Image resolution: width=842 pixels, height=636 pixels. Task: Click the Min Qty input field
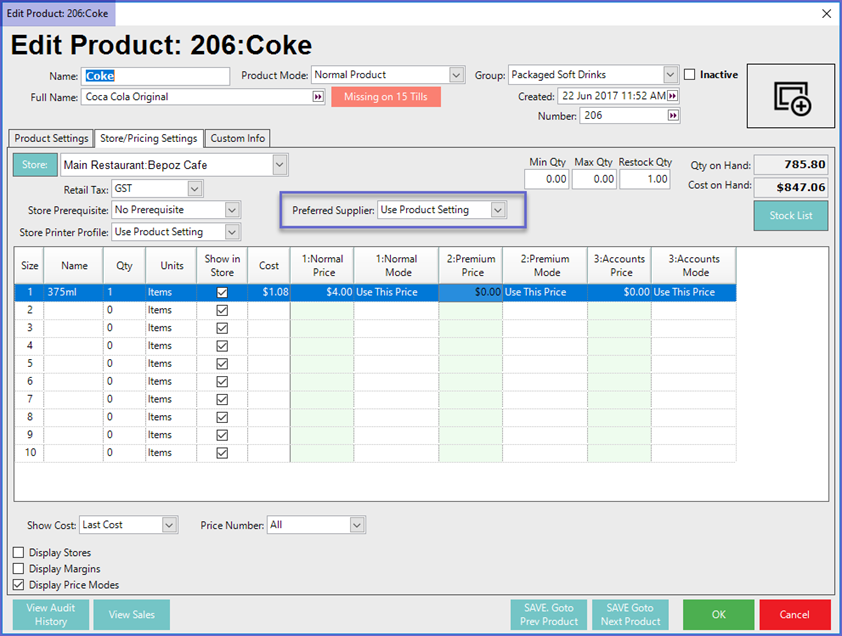tap(546, 179)
